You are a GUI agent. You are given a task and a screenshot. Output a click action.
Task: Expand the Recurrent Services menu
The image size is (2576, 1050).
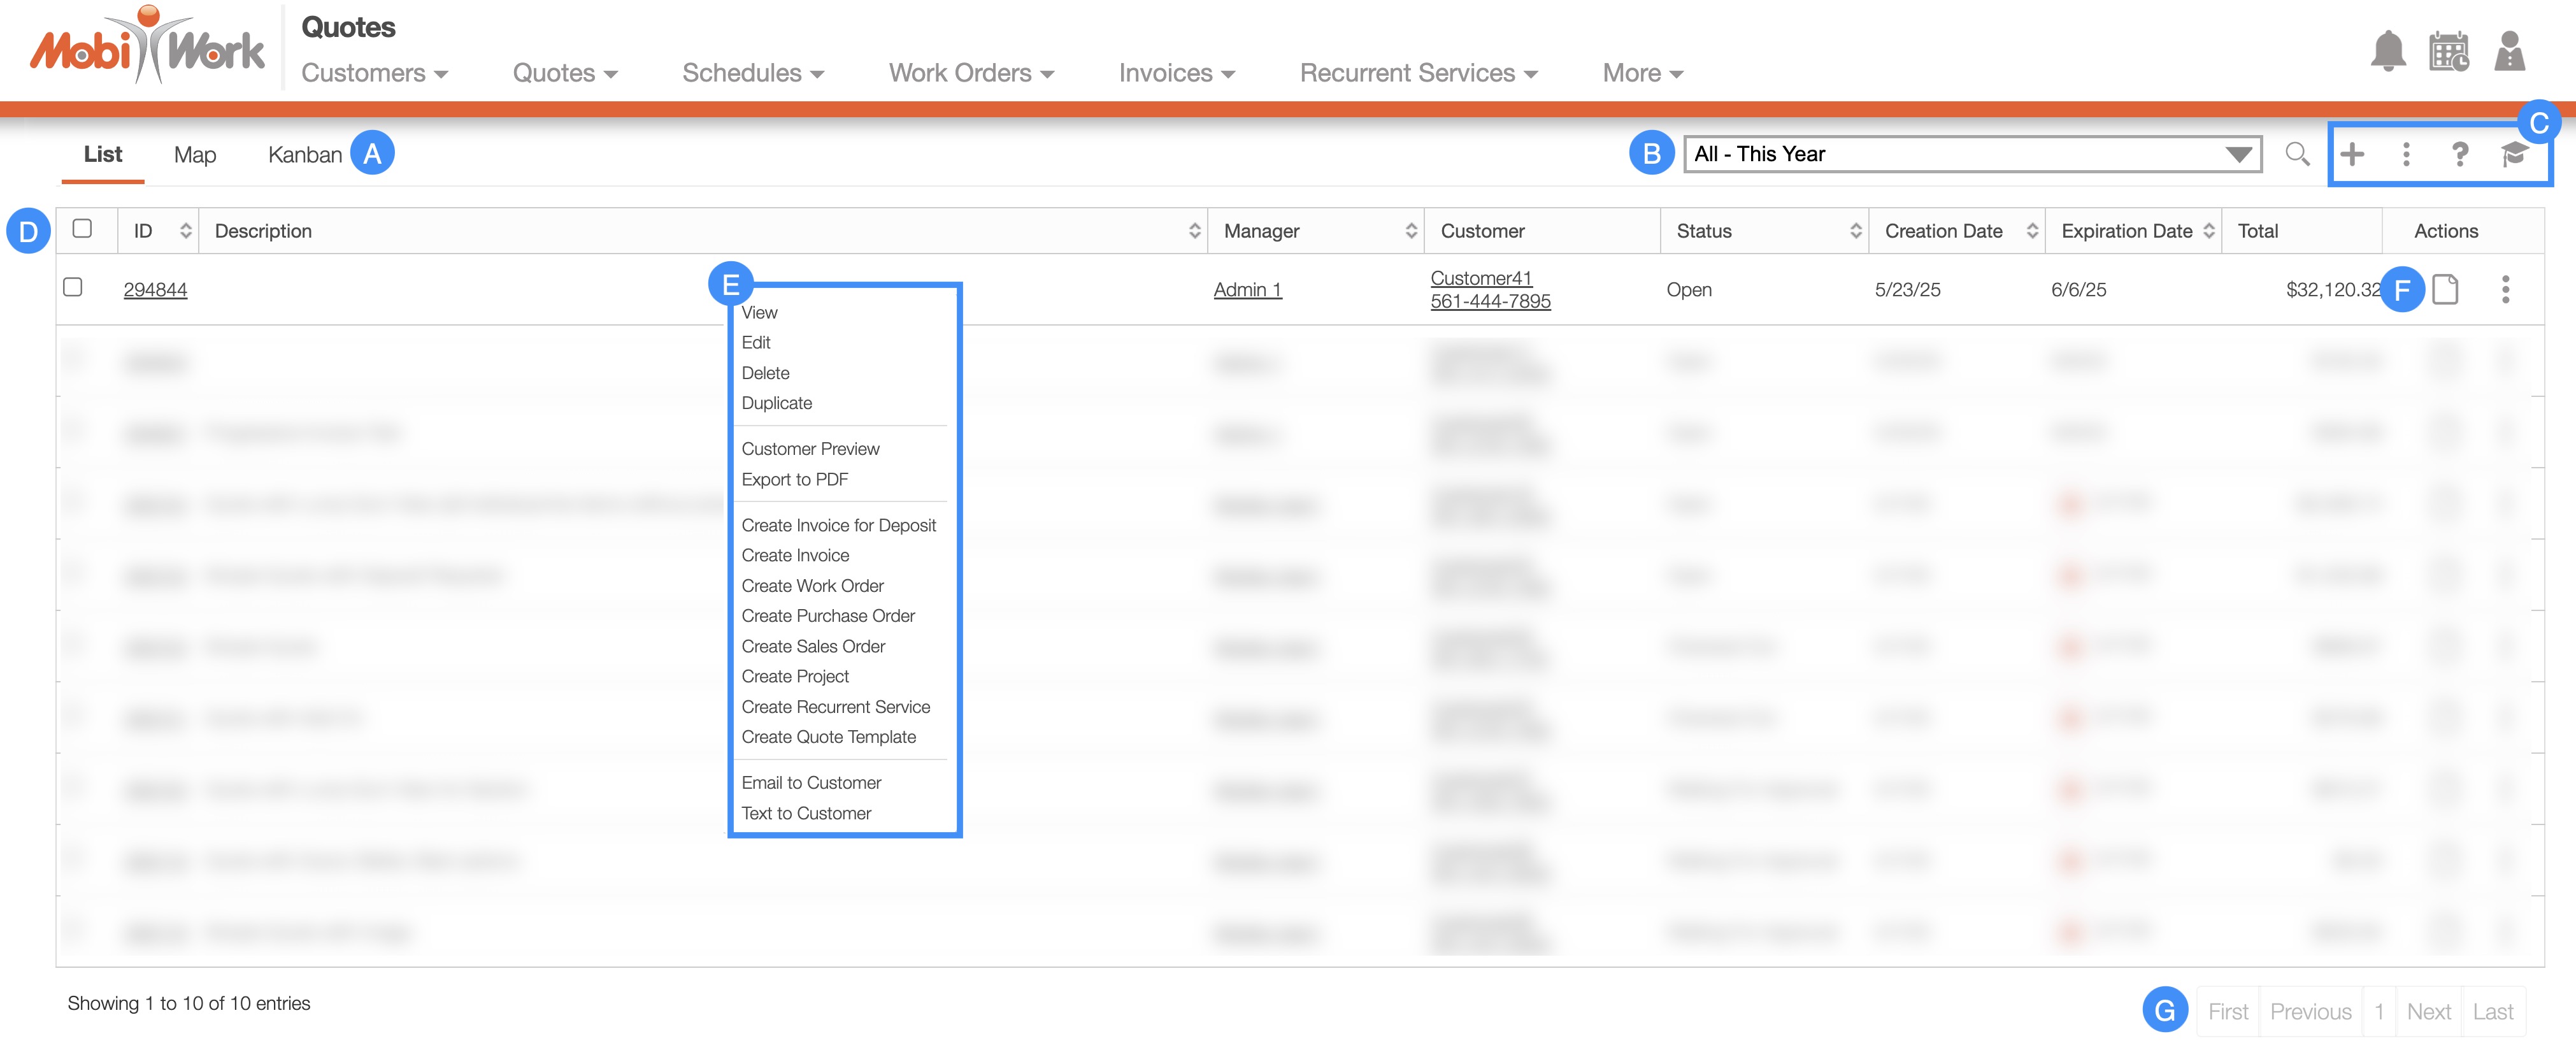1417,73
